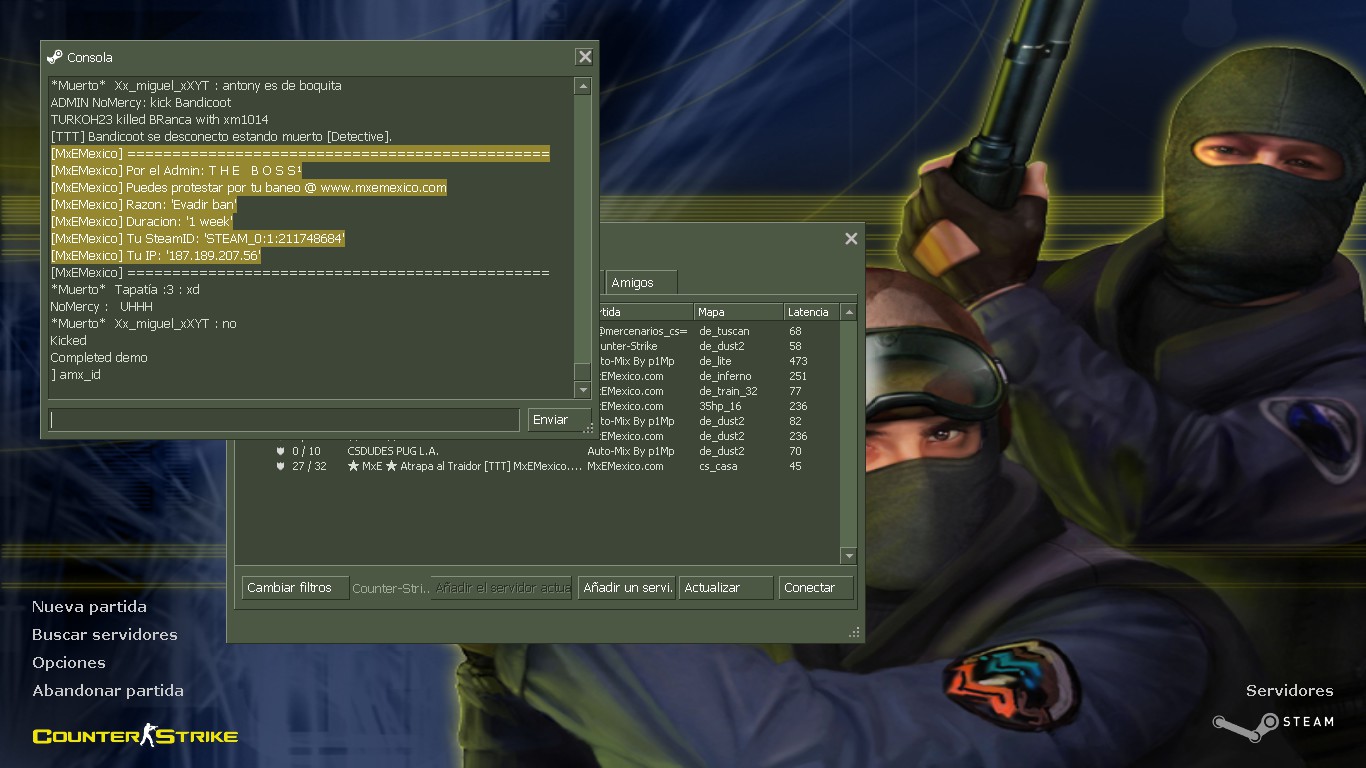Close the Consola window

point(585,57)
